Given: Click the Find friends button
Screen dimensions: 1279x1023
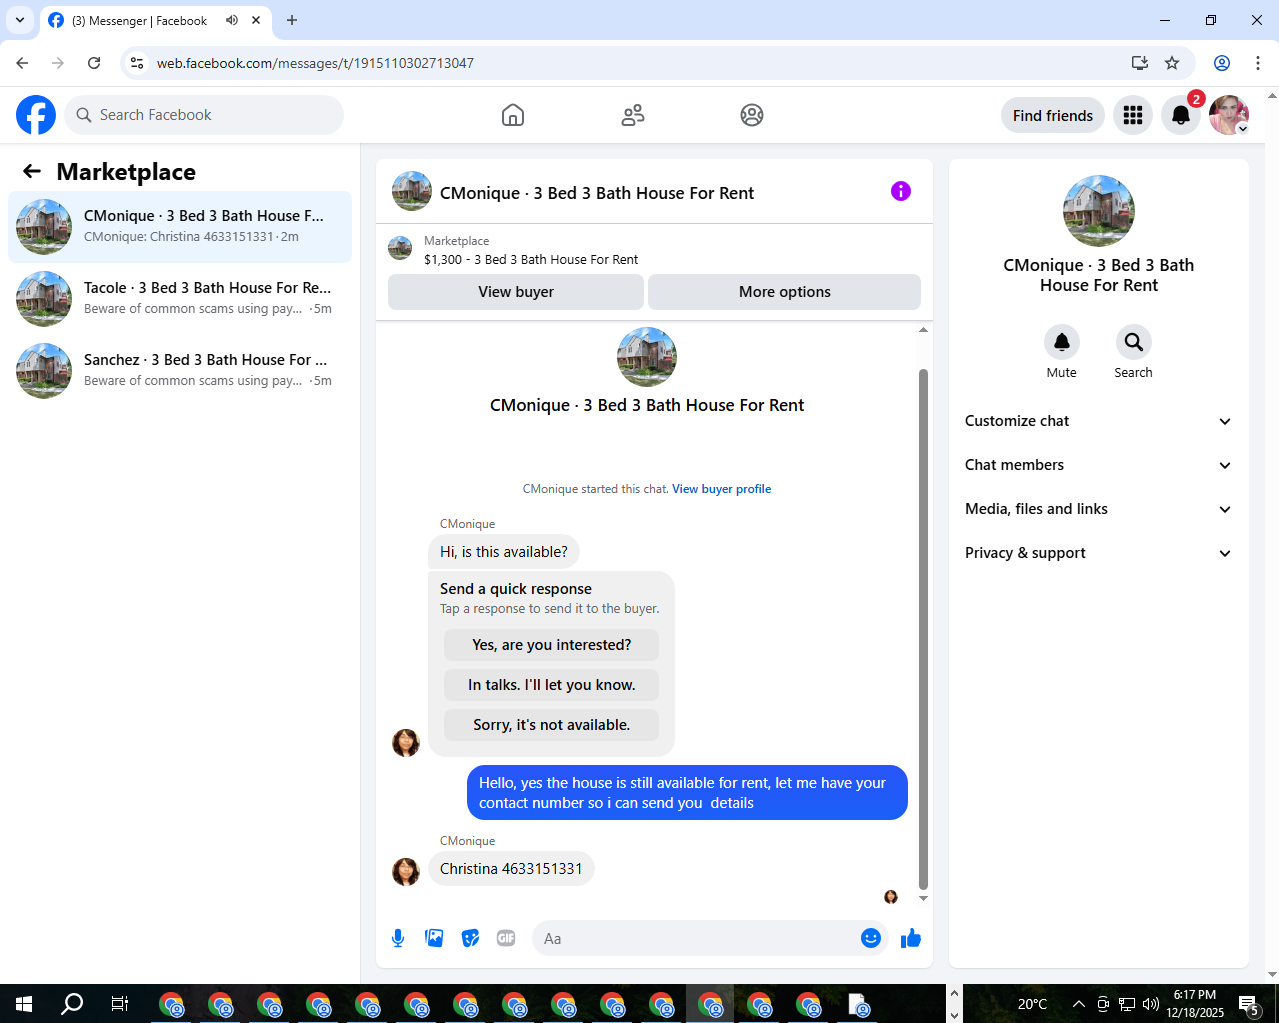Looking at the screenshot, I should [1053, 115].
